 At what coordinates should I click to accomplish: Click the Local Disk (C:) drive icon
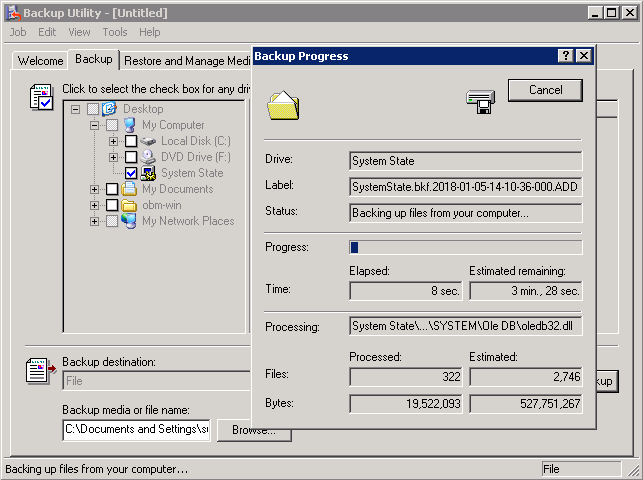coord(148,141)
